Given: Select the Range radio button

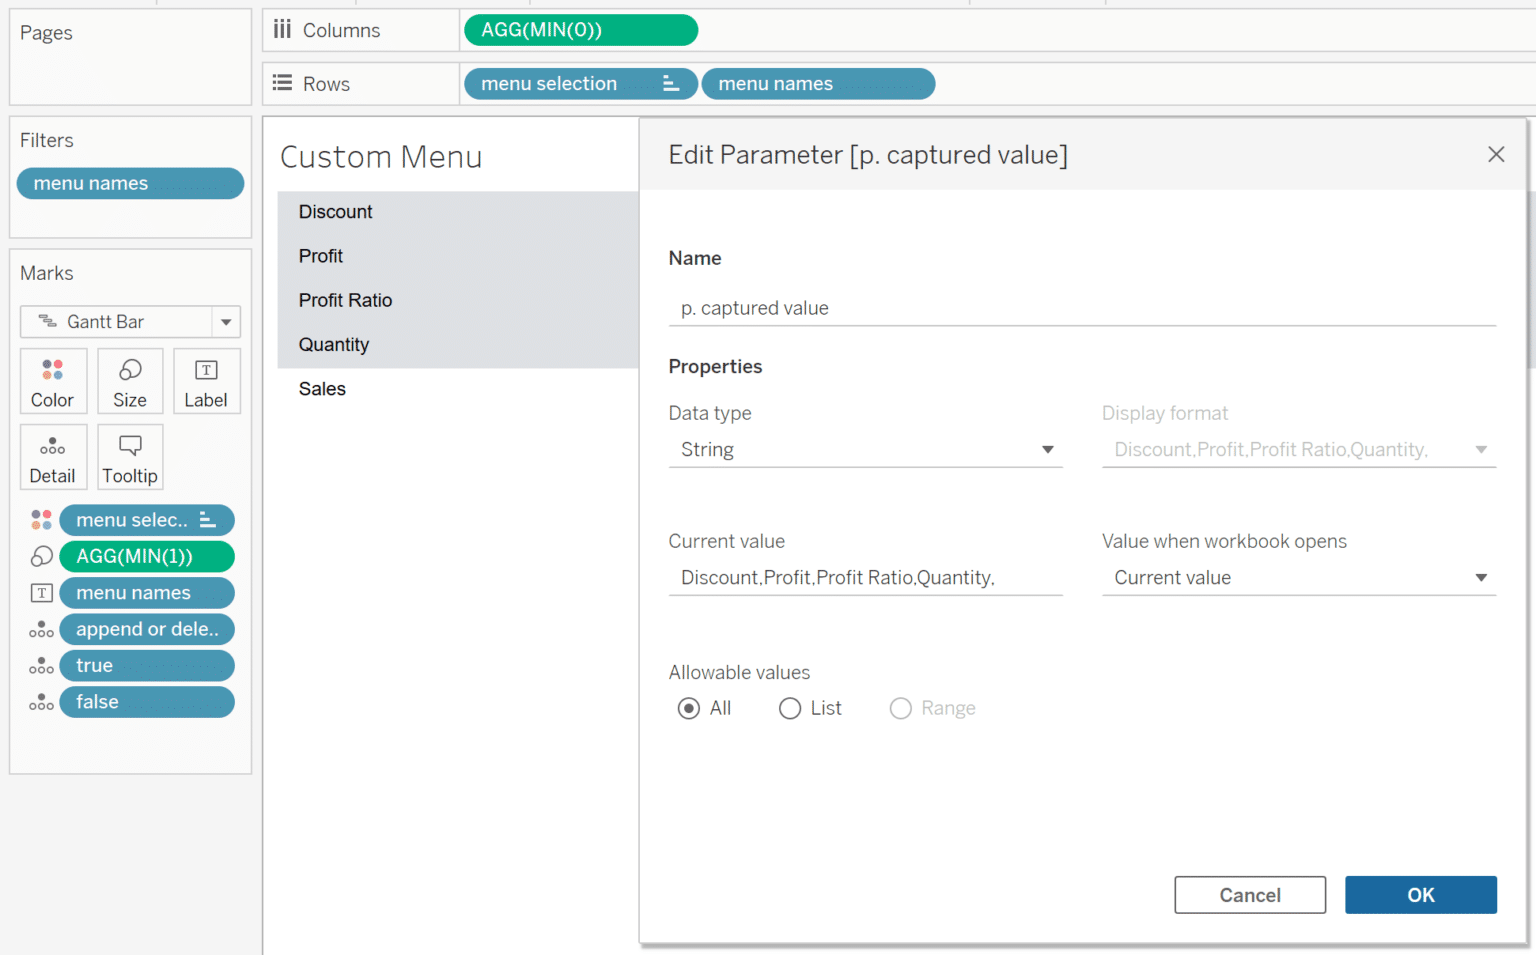Looking at the screenshot, I should click(900, 708).
